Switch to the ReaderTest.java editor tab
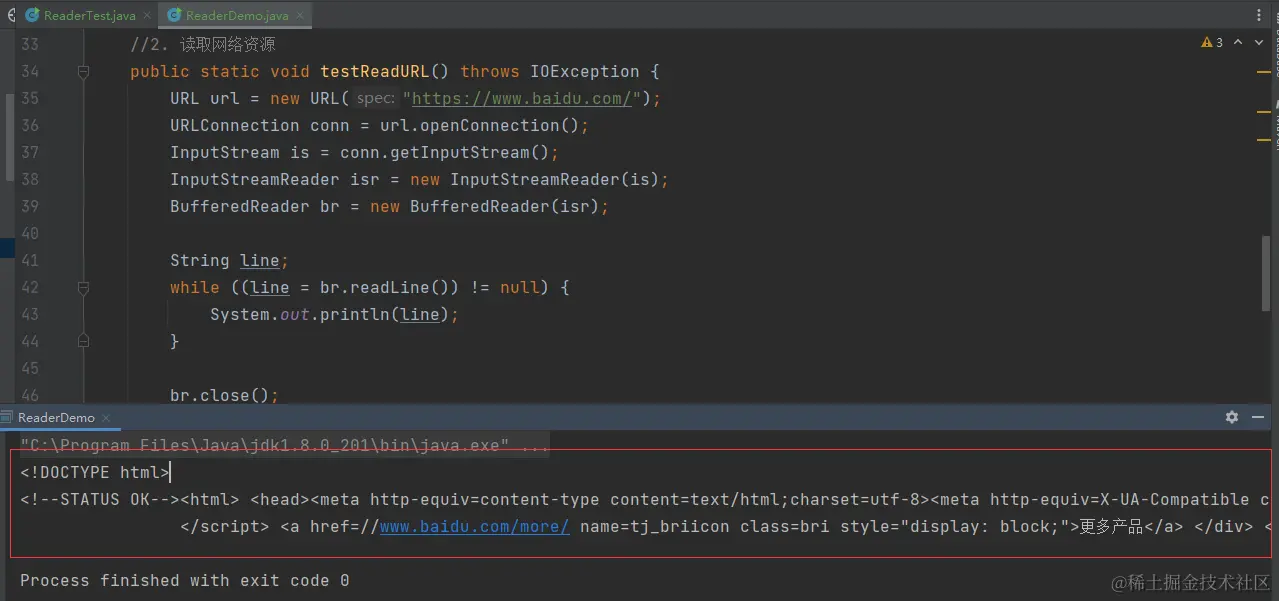This screenshot has width=1279, height=601. [x=88, y=15]
